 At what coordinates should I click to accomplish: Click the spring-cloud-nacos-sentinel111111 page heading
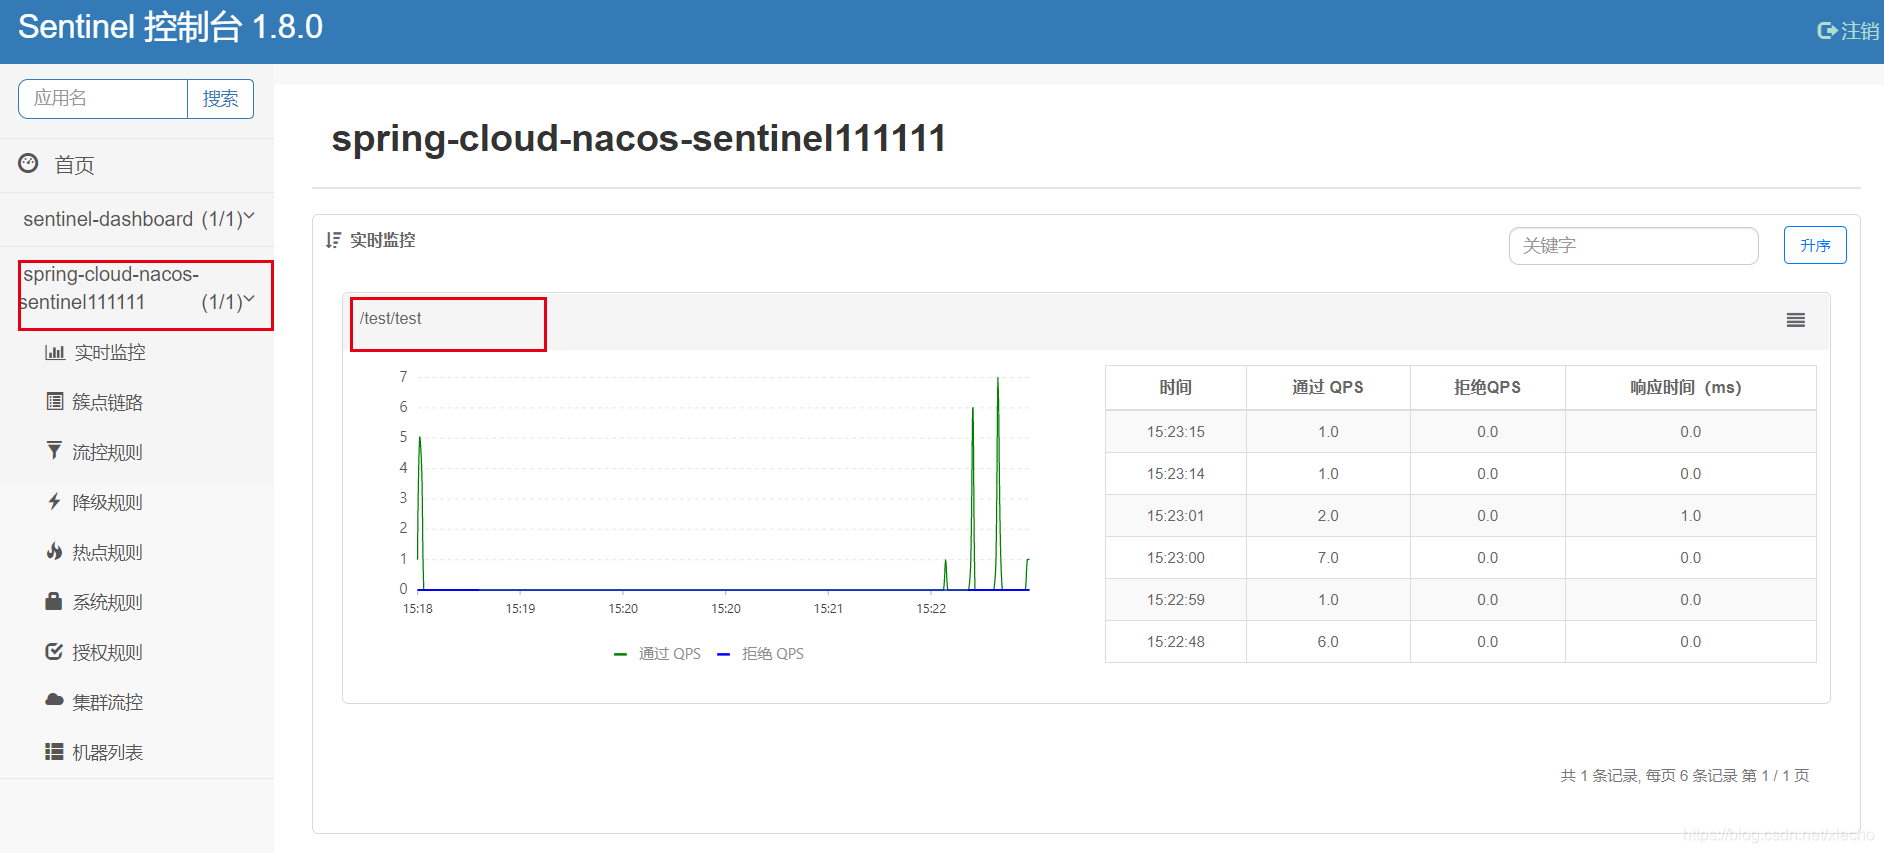point(638,138)
